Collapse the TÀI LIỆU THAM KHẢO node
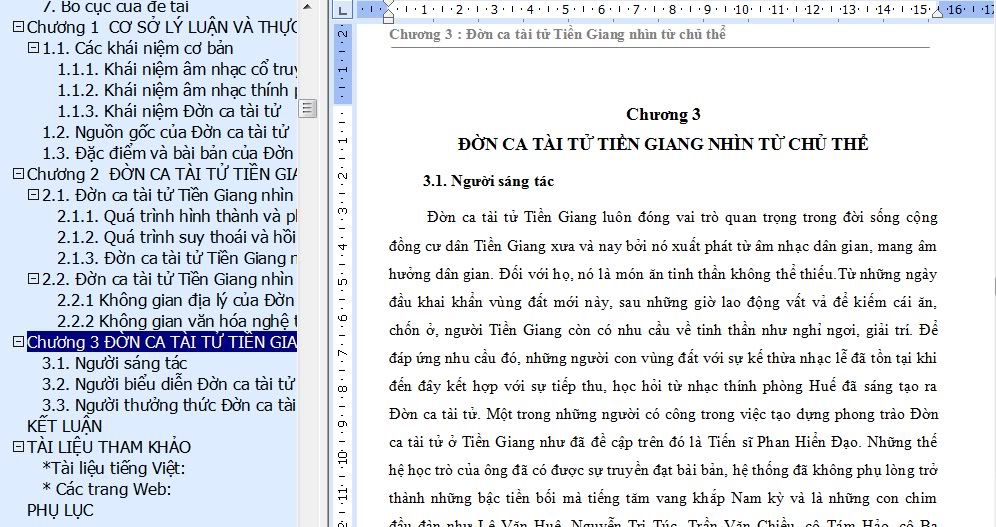This screenshot has width=996, height=527. pyautogui.click(x=18, y=447)
